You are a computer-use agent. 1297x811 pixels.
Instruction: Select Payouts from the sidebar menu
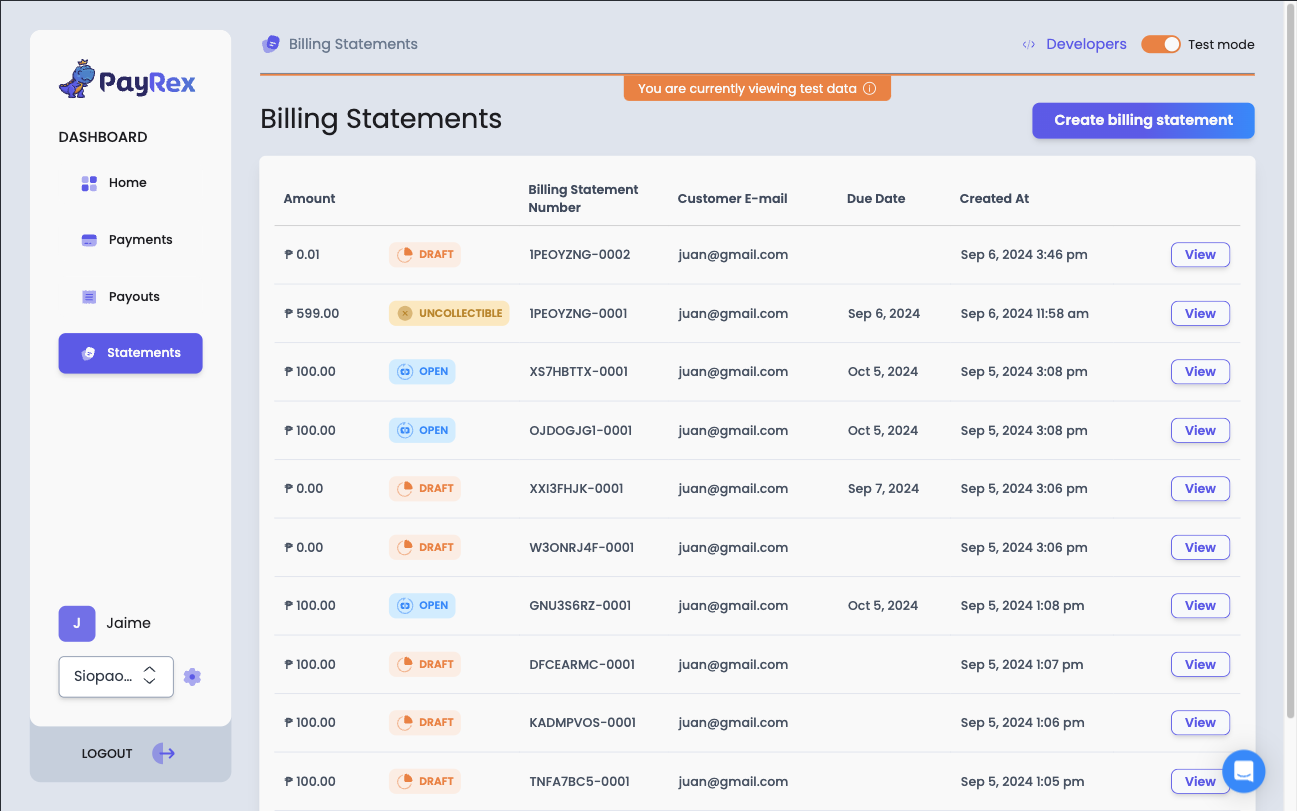[x=132, y=296]
